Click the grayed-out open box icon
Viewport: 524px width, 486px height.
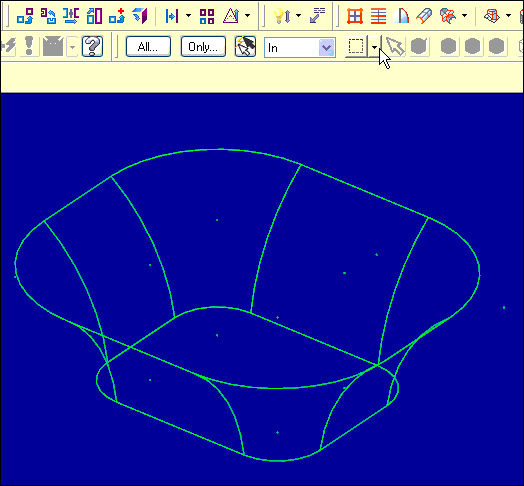click(x=53, y=46)
